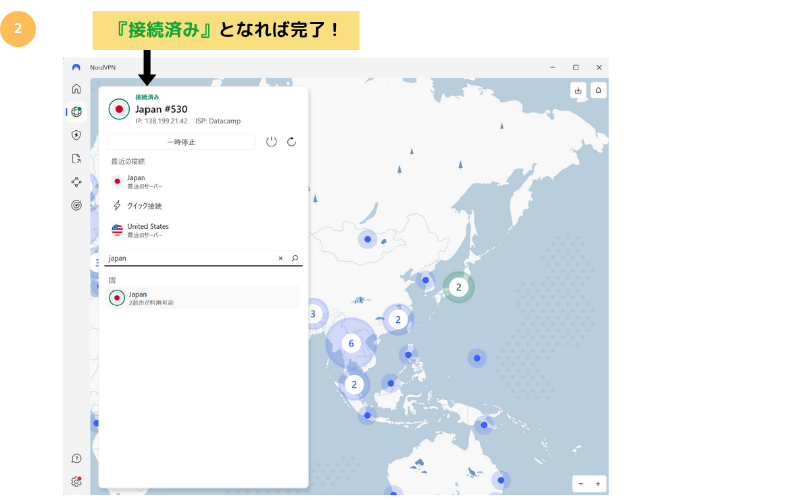Open the settings gear icon in the sidebar
This screenshot has height=500, width=800.
click(x=76, y=481)
